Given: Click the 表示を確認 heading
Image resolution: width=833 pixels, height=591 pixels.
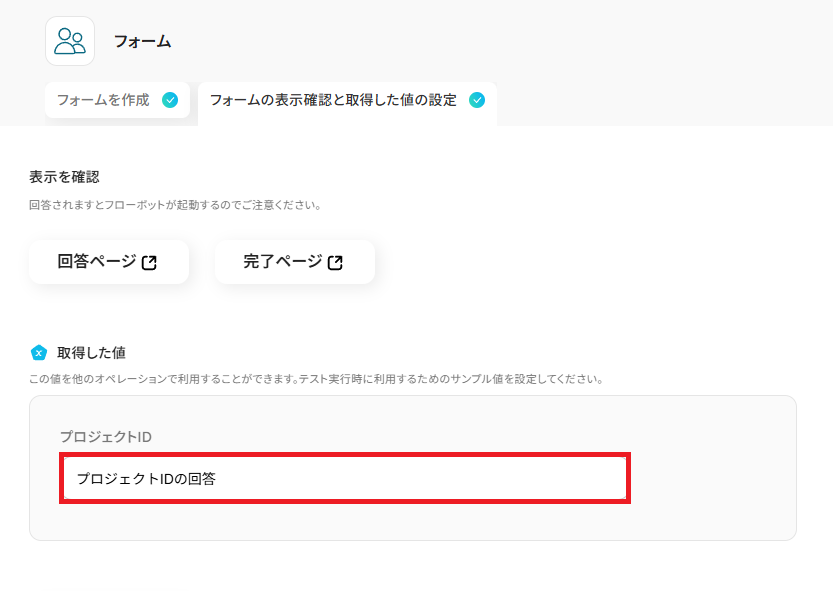Looking at the screenshot, I should point(64,176).
